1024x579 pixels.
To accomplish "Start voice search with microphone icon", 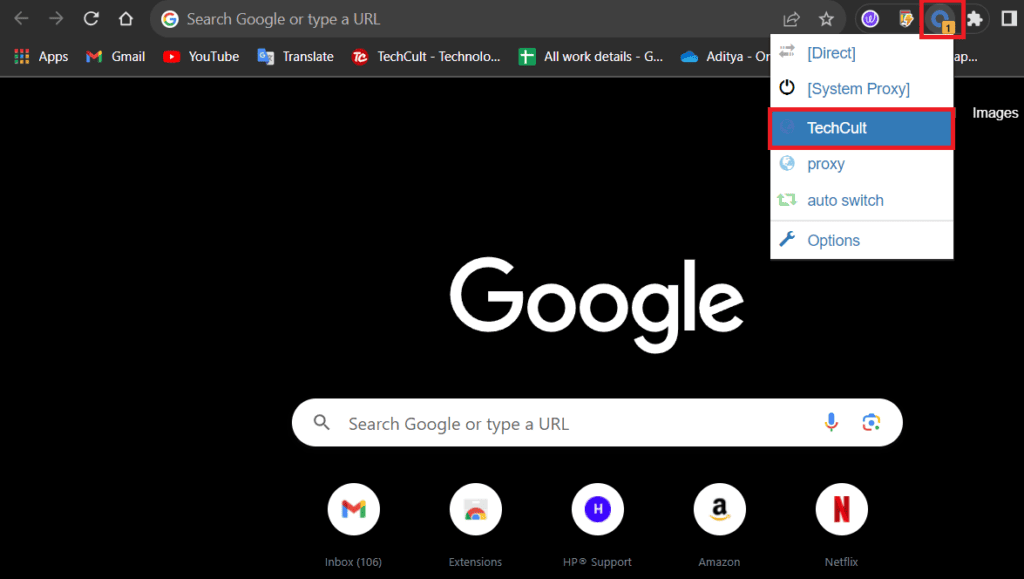I will pos(831,423).
